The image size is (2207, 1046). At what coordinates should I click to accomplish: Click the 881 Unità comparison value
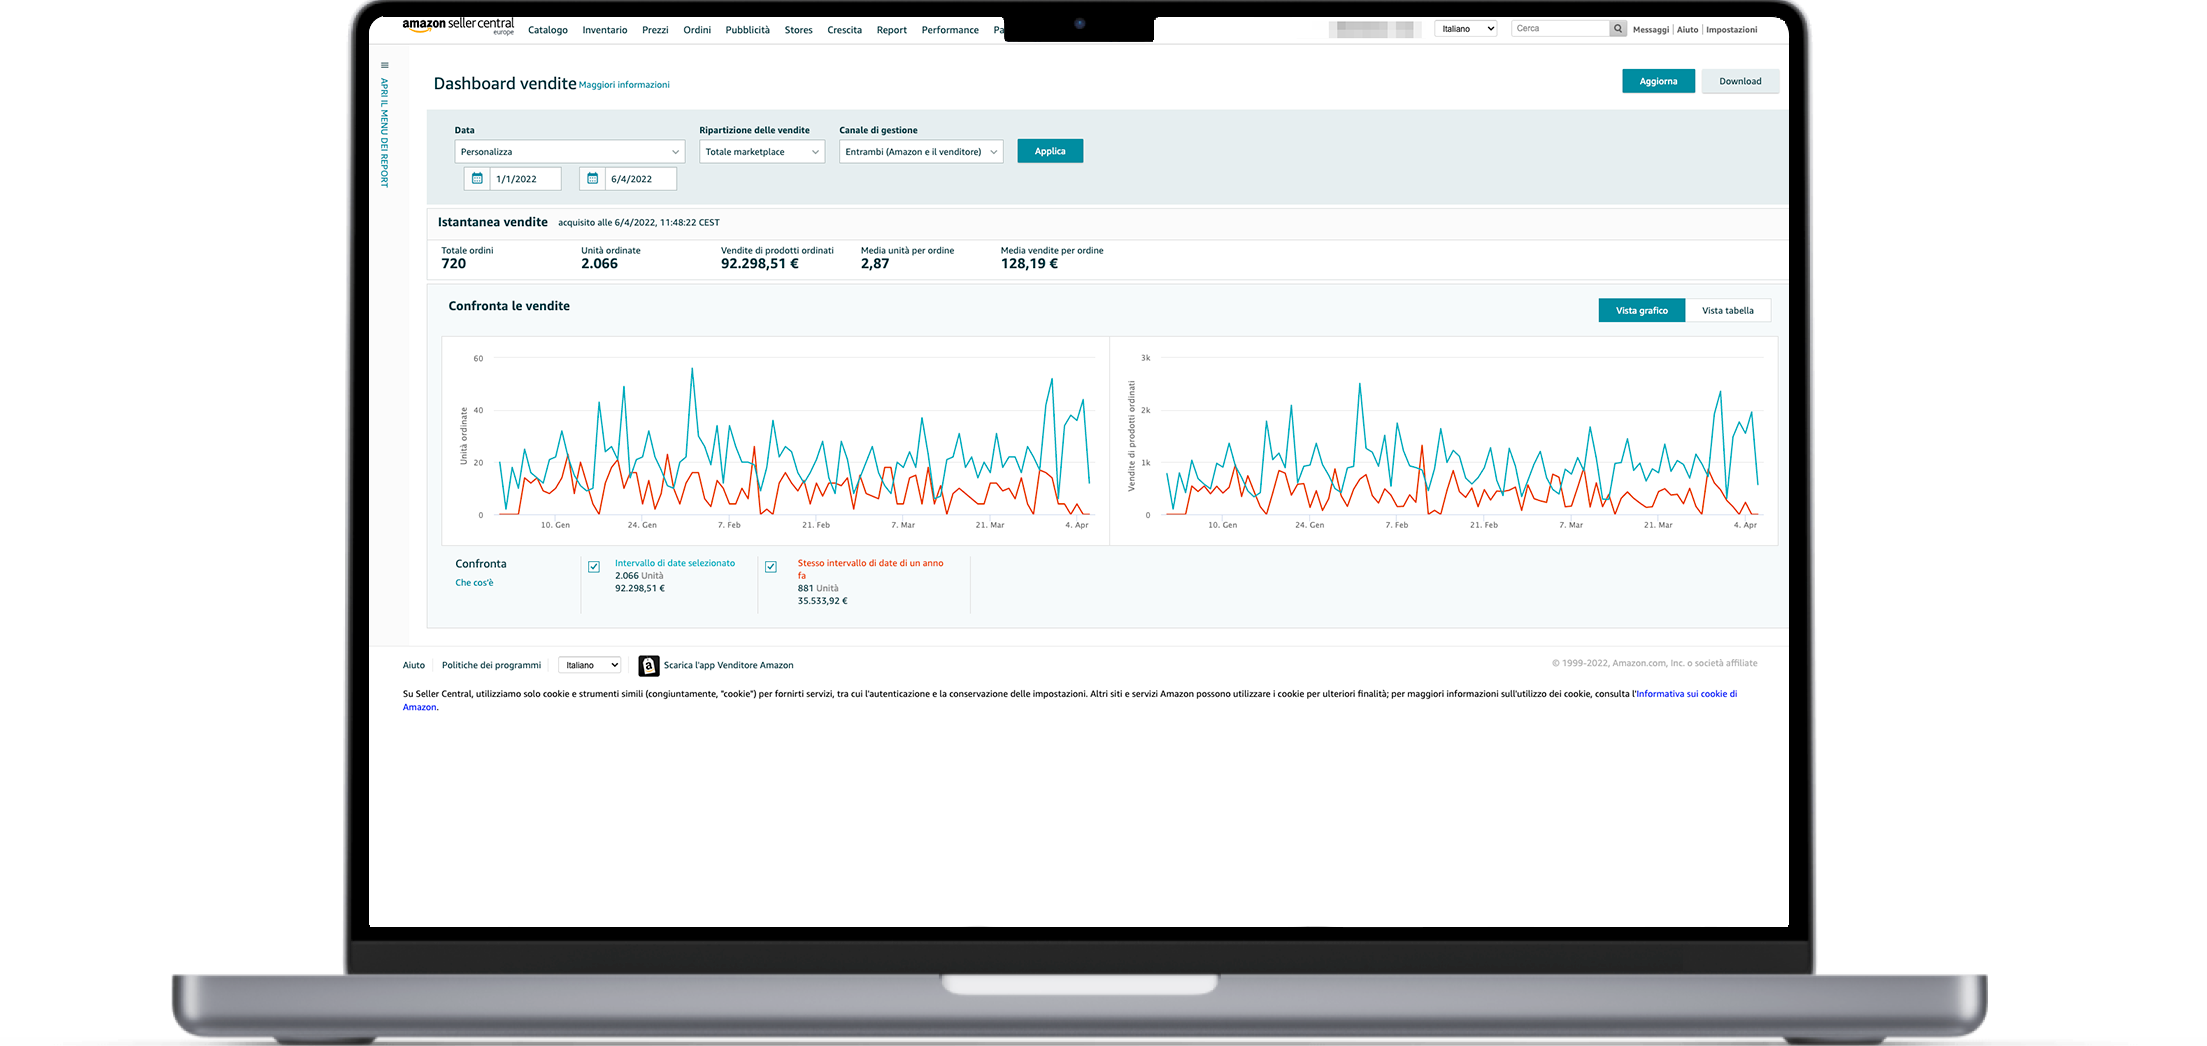tap(818, 589)
